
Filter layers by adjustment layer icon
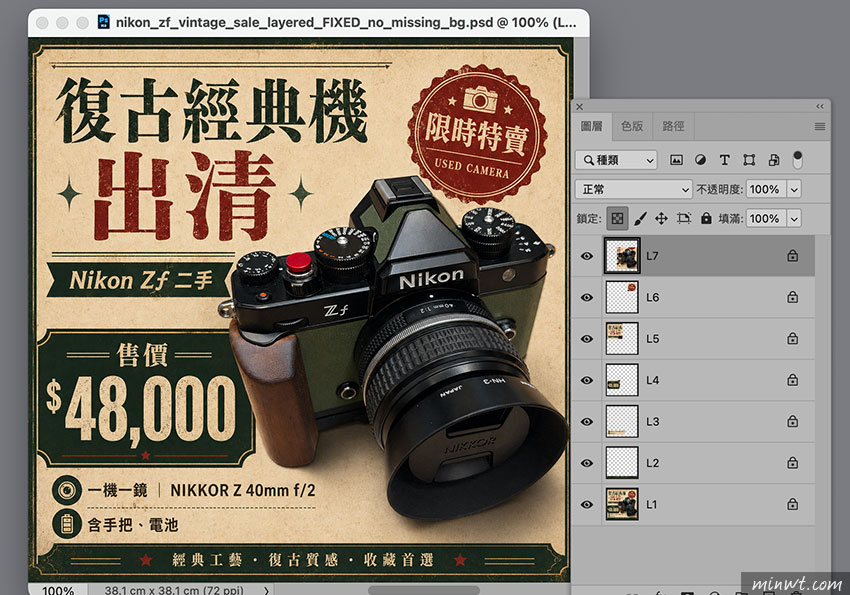pos(700,160)
